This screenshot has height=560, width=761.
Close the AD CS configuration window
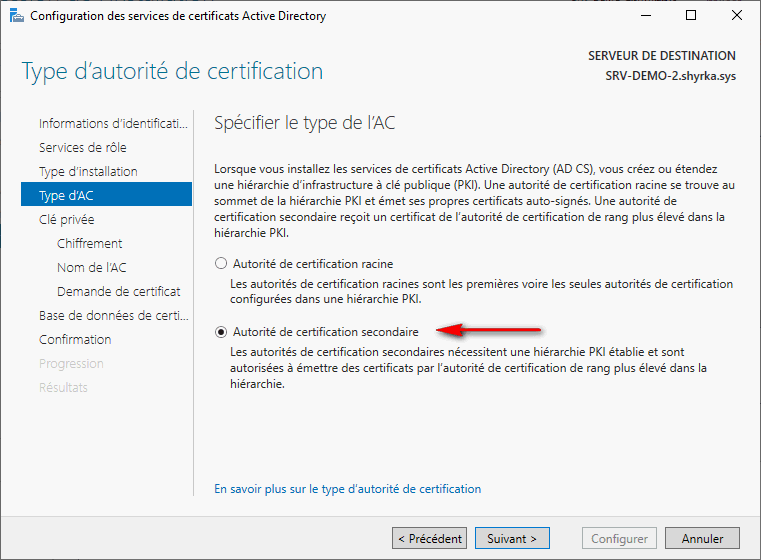pos(737,16)
